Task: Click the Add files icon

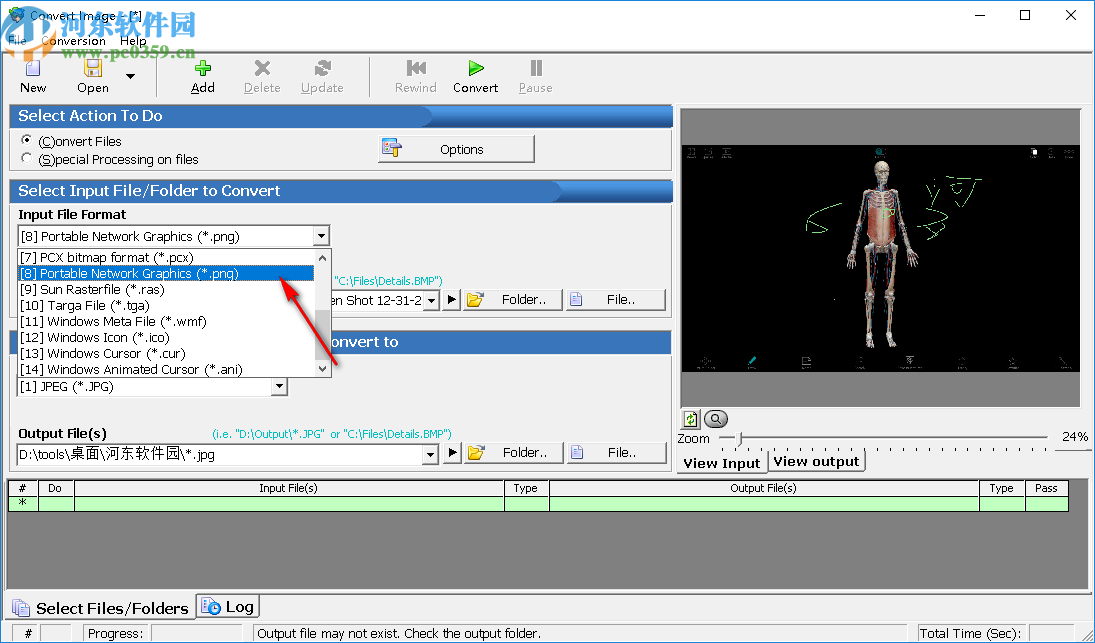Action: pyautogui.click(x=202, y=70)
